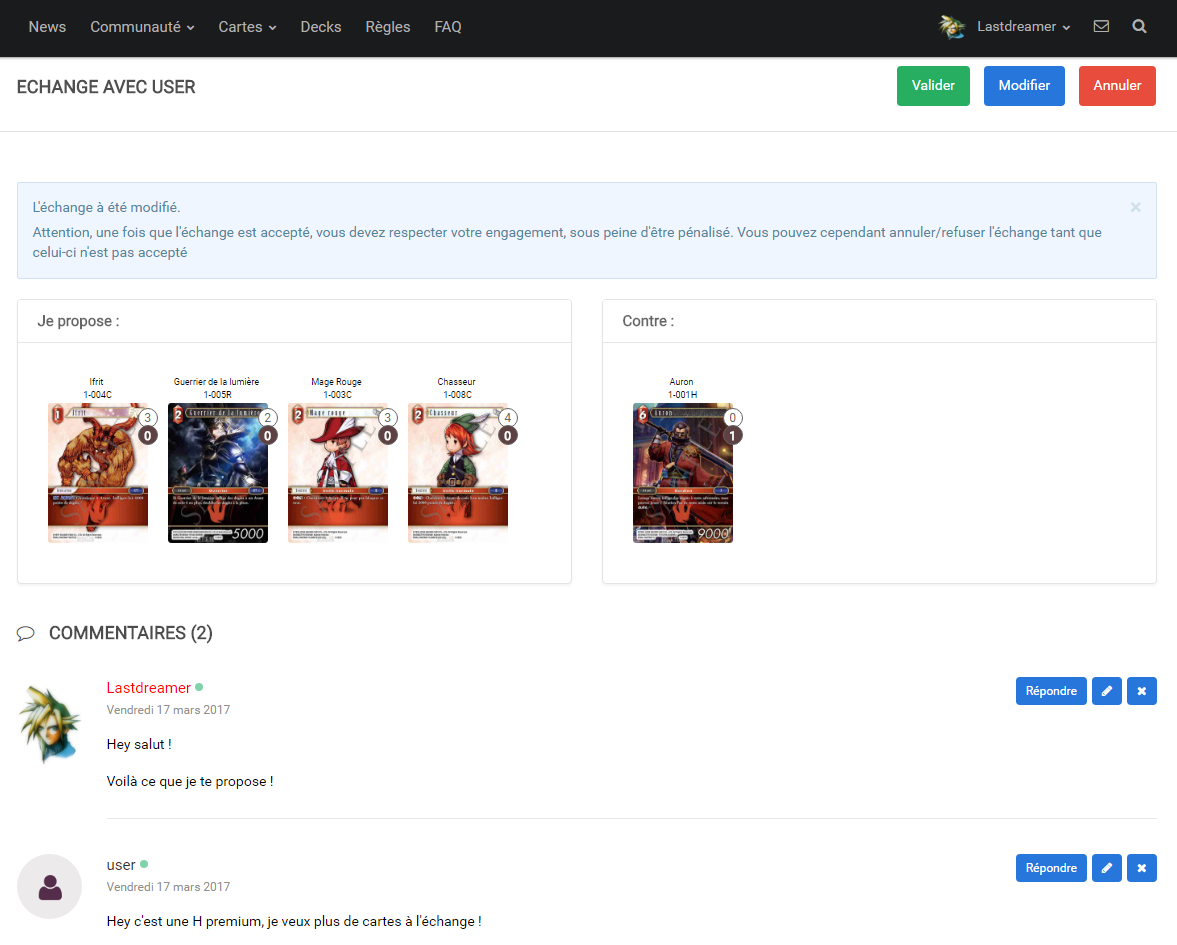The image size is (1177, 945).
Task: Open user's profile name link
Action: pyautogui.click(x=121, y=865)
